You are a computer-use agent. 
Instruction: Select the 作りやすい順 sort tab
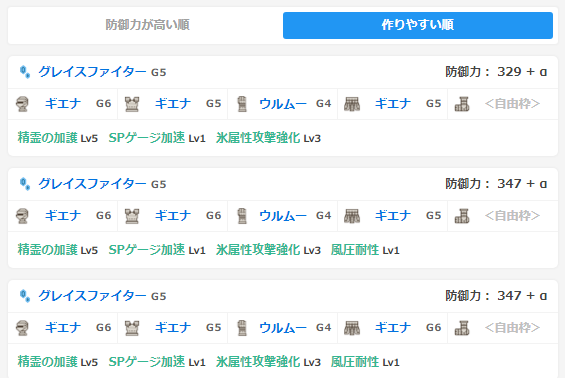pyautogui.click(x=418, y=25)
